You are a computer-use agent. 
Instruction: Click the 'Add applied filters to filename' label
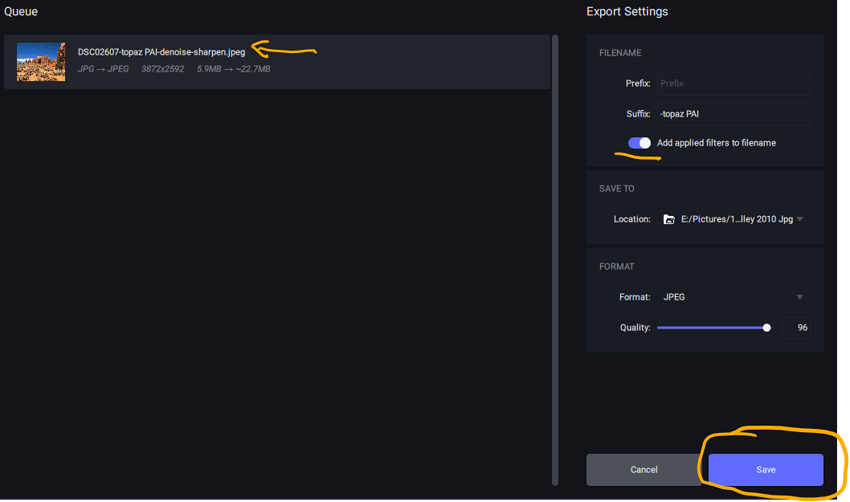pos(716,143)
